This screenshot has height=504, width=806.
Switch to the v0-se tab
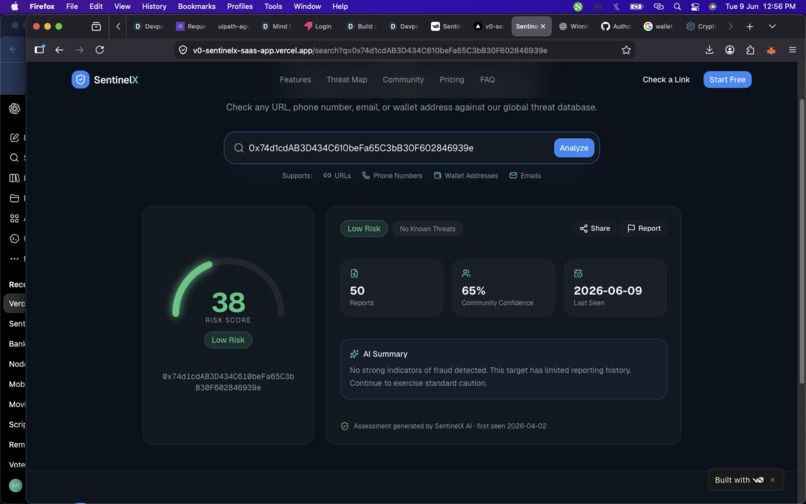point(489,26)
